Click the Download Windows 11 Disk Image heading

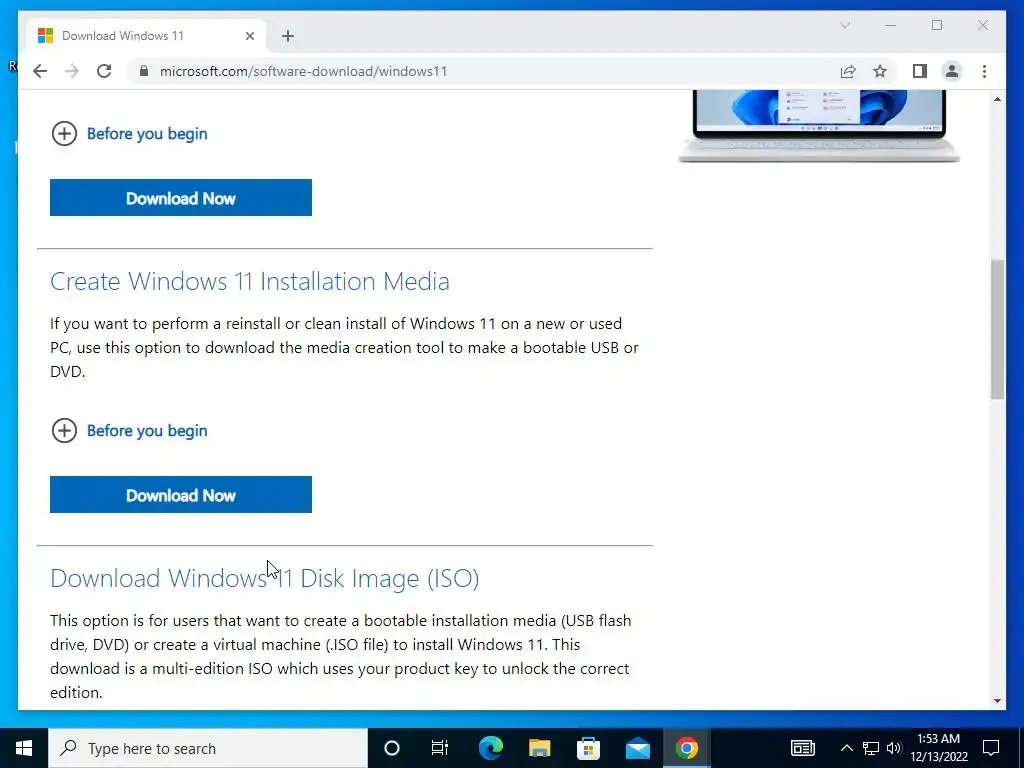click(x=264, y=579)
